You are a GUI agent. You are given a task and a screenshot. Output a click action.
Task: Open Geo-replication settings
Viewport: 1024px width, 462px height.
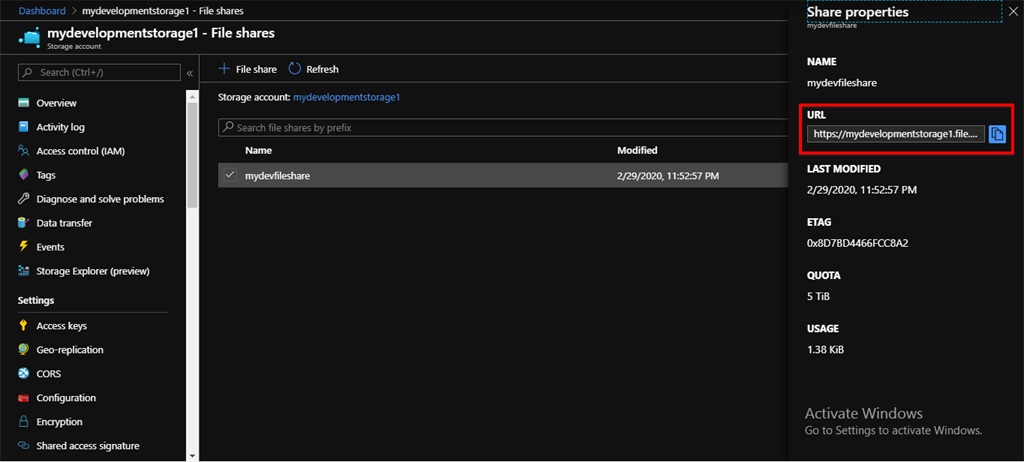pos(70,350)
